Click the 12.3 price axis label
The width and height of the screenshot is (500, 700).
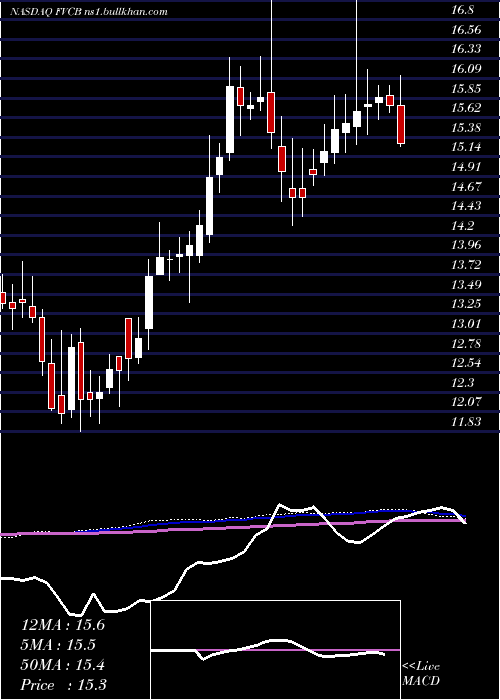(x=462, y=382)
